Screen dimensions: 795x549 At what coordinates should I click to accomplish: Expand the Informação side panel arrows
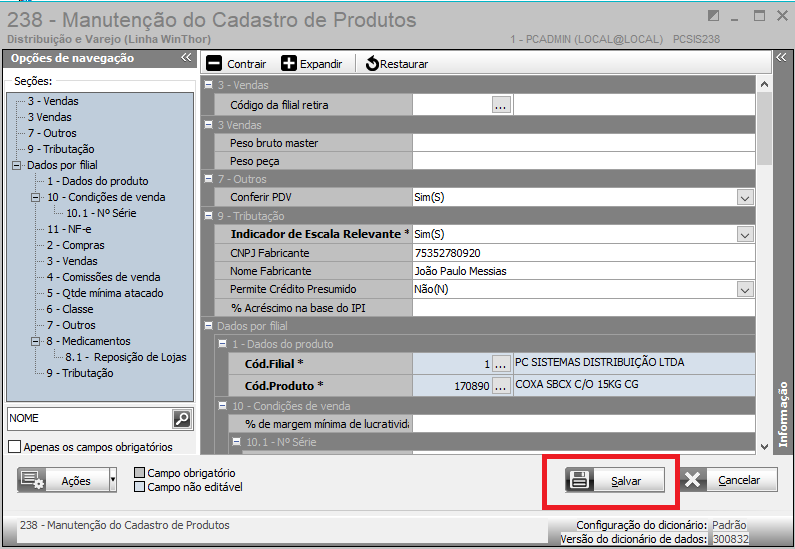click(x=781, y=58)
